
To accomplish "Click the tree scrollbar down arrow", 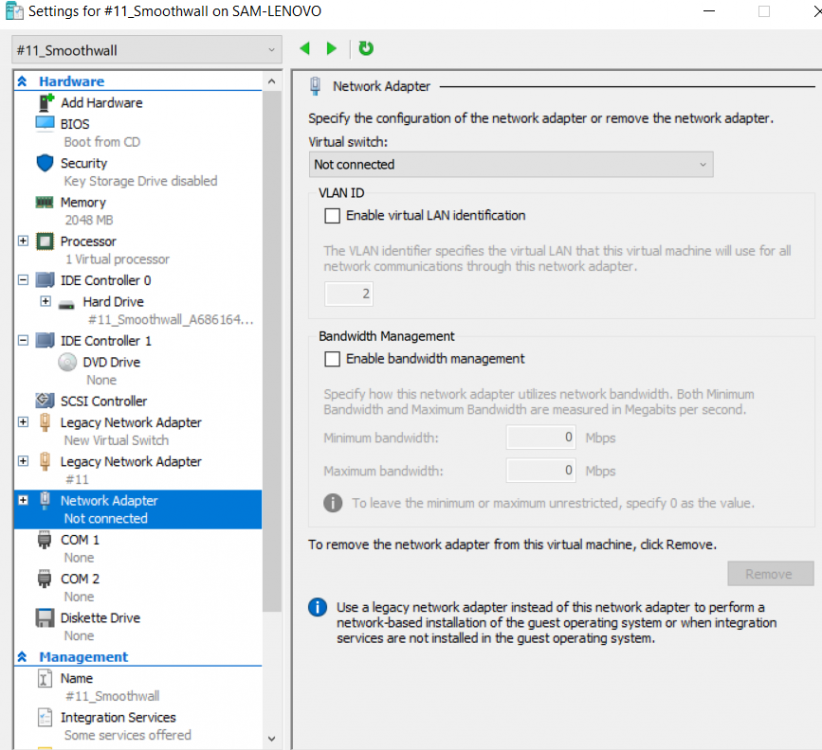I will (x=272, y=738).
